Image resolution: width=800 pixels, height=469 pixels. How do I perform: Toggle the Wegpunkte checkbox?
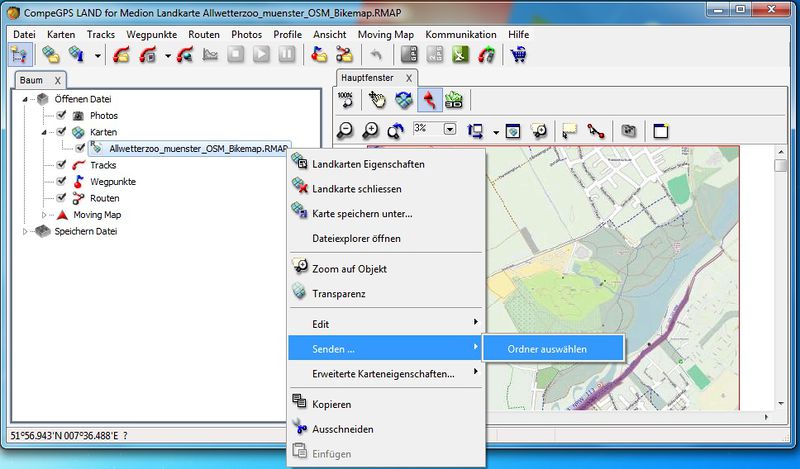pyautogui.click(x=61, y=182)
